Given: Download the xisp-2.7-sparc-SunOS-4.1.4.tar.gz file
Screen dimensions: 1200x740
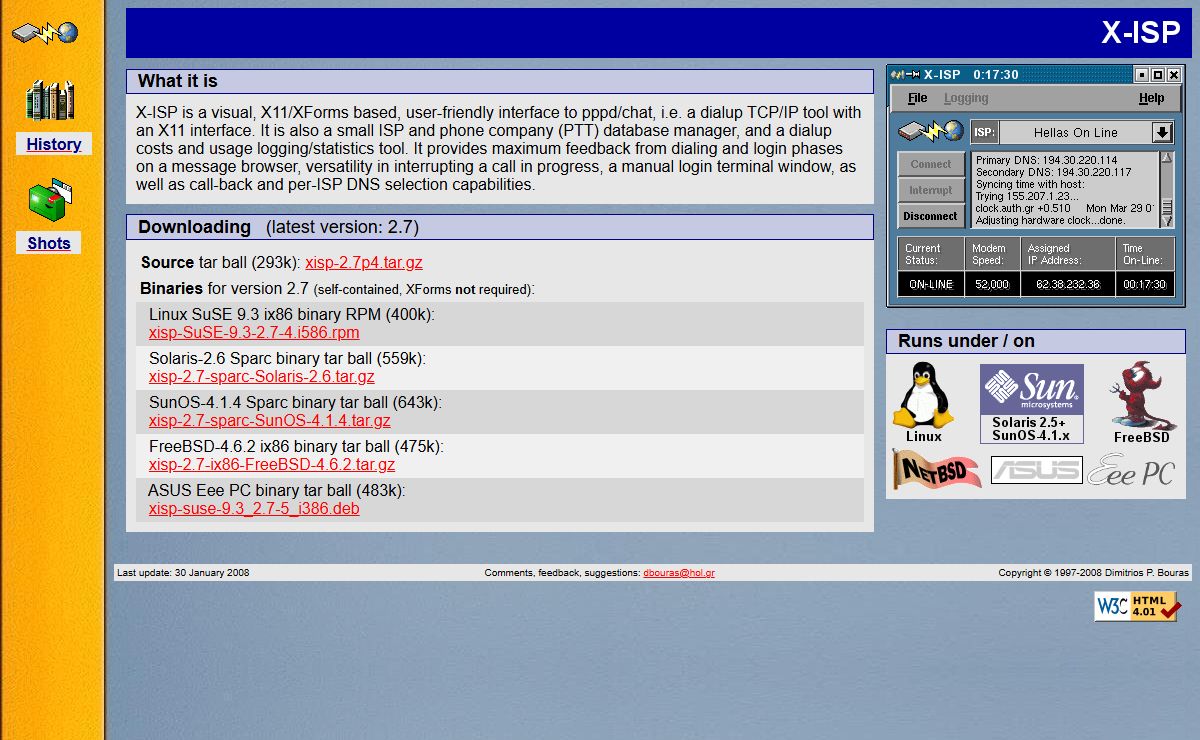Looking at the screenshot, I should point(270,421).
